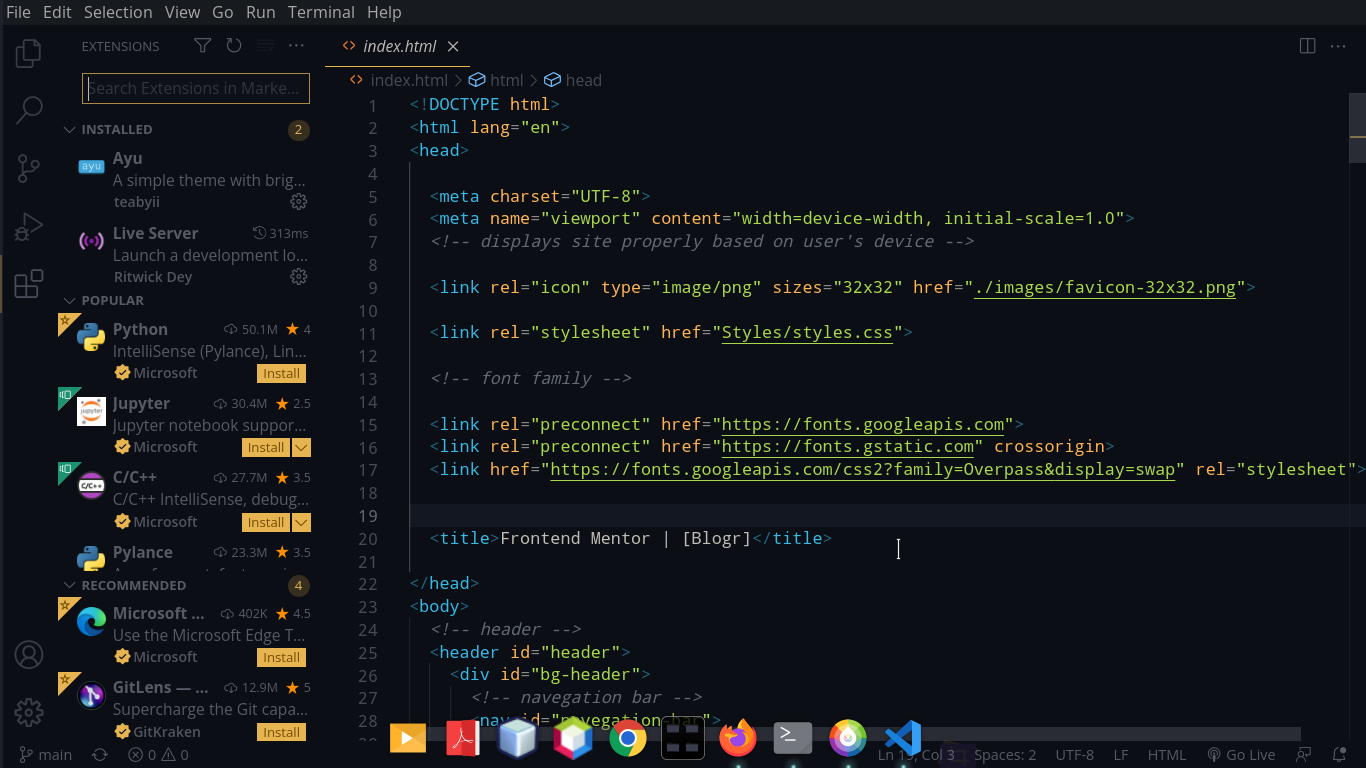Open Extensions views and more actions menu
1366x768 pixels.
tap(296, 46)
